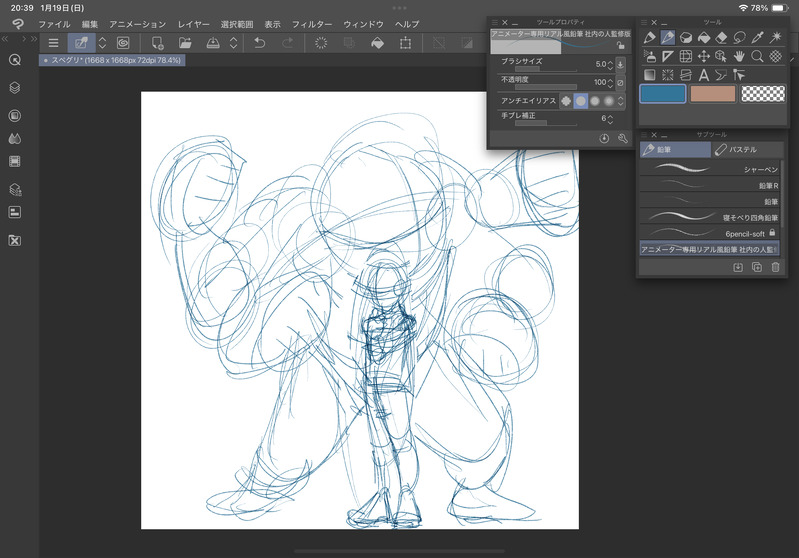Choose the Text tool
This screenshot has width=799, height=558.
703,75
